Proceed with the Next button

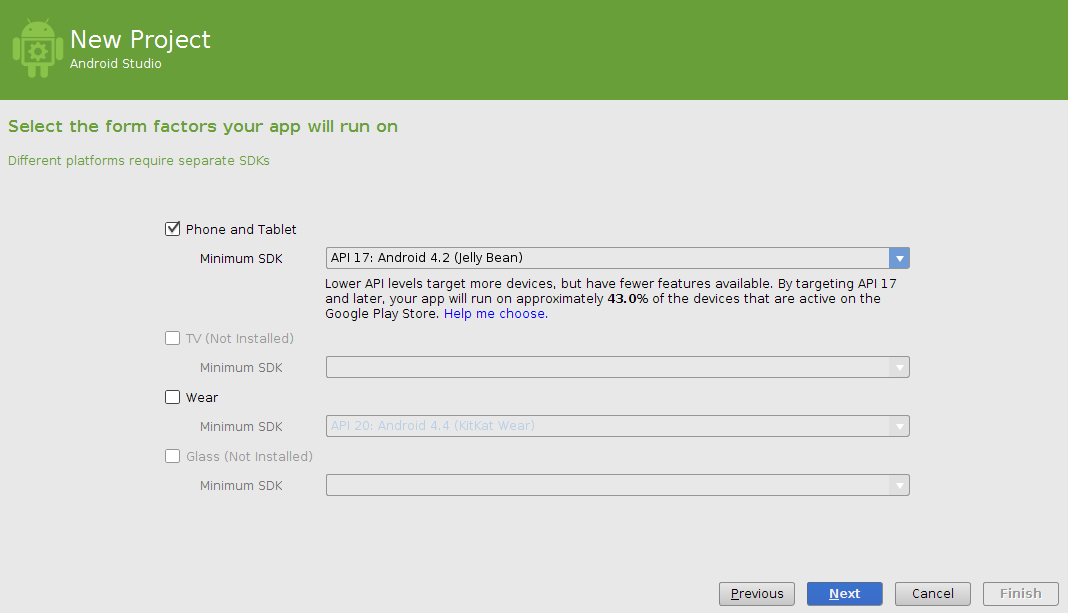click(845, 593)
